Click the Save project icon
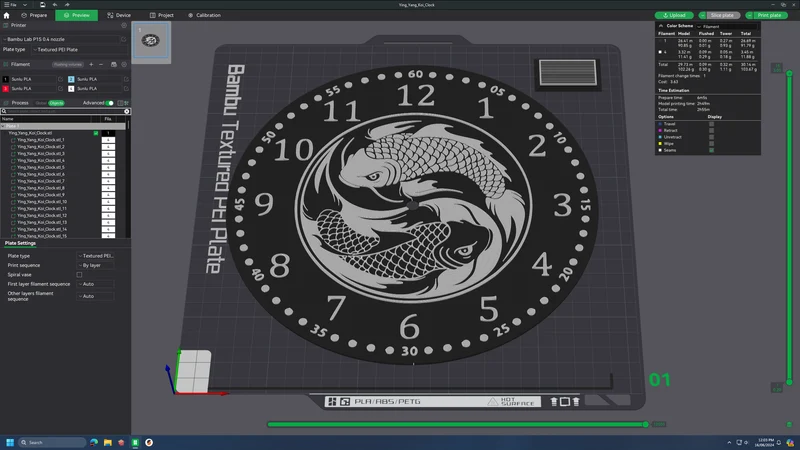This screenshot has width=800, height=450. point(42,5)
